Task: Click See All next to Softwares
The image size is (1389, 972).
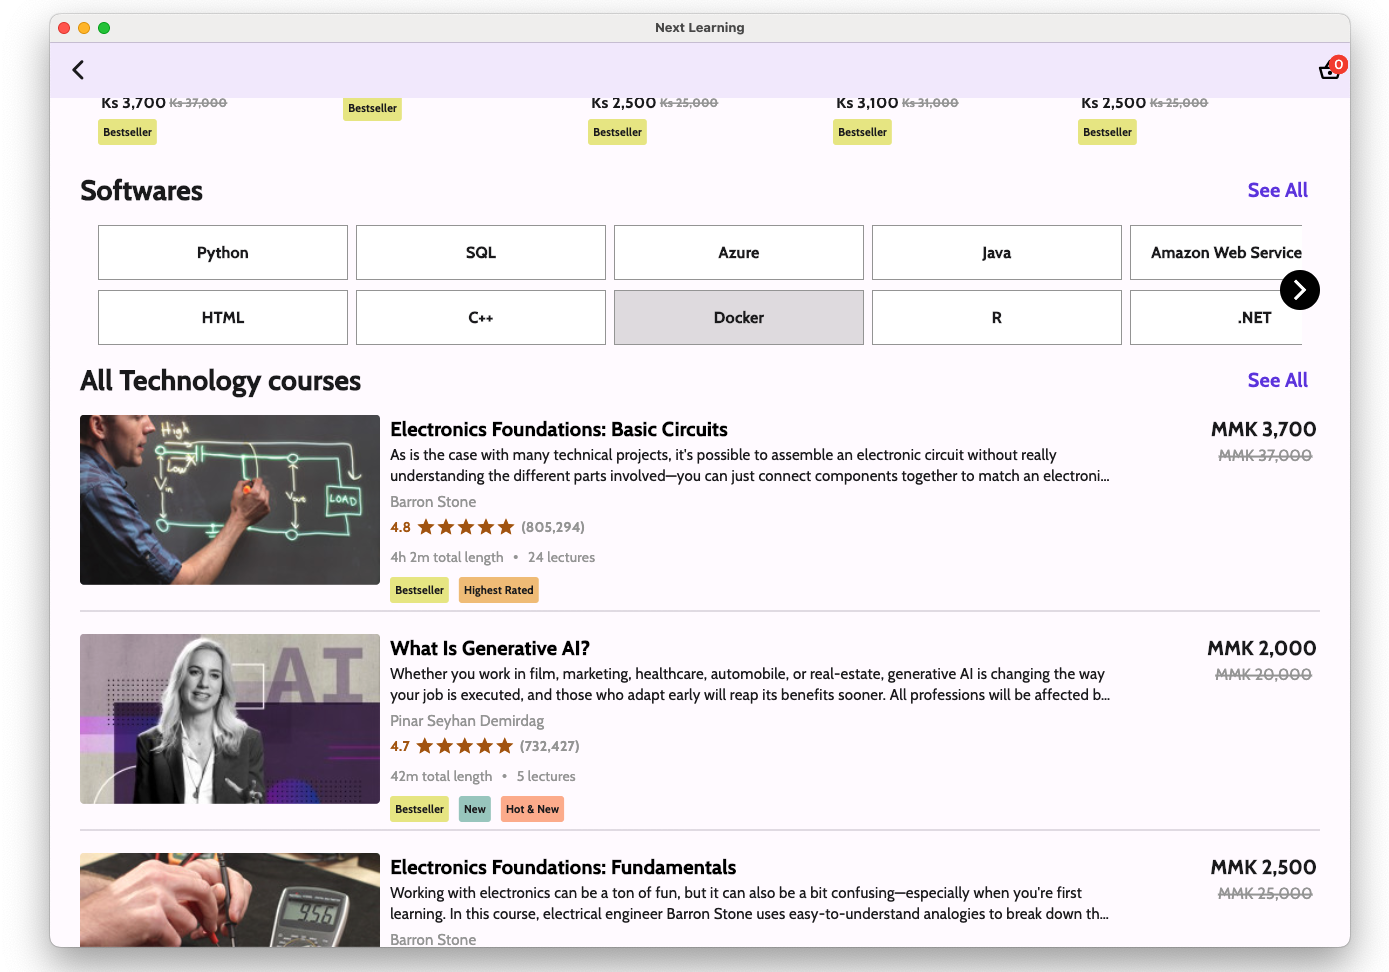Action: pos(1277,190)
